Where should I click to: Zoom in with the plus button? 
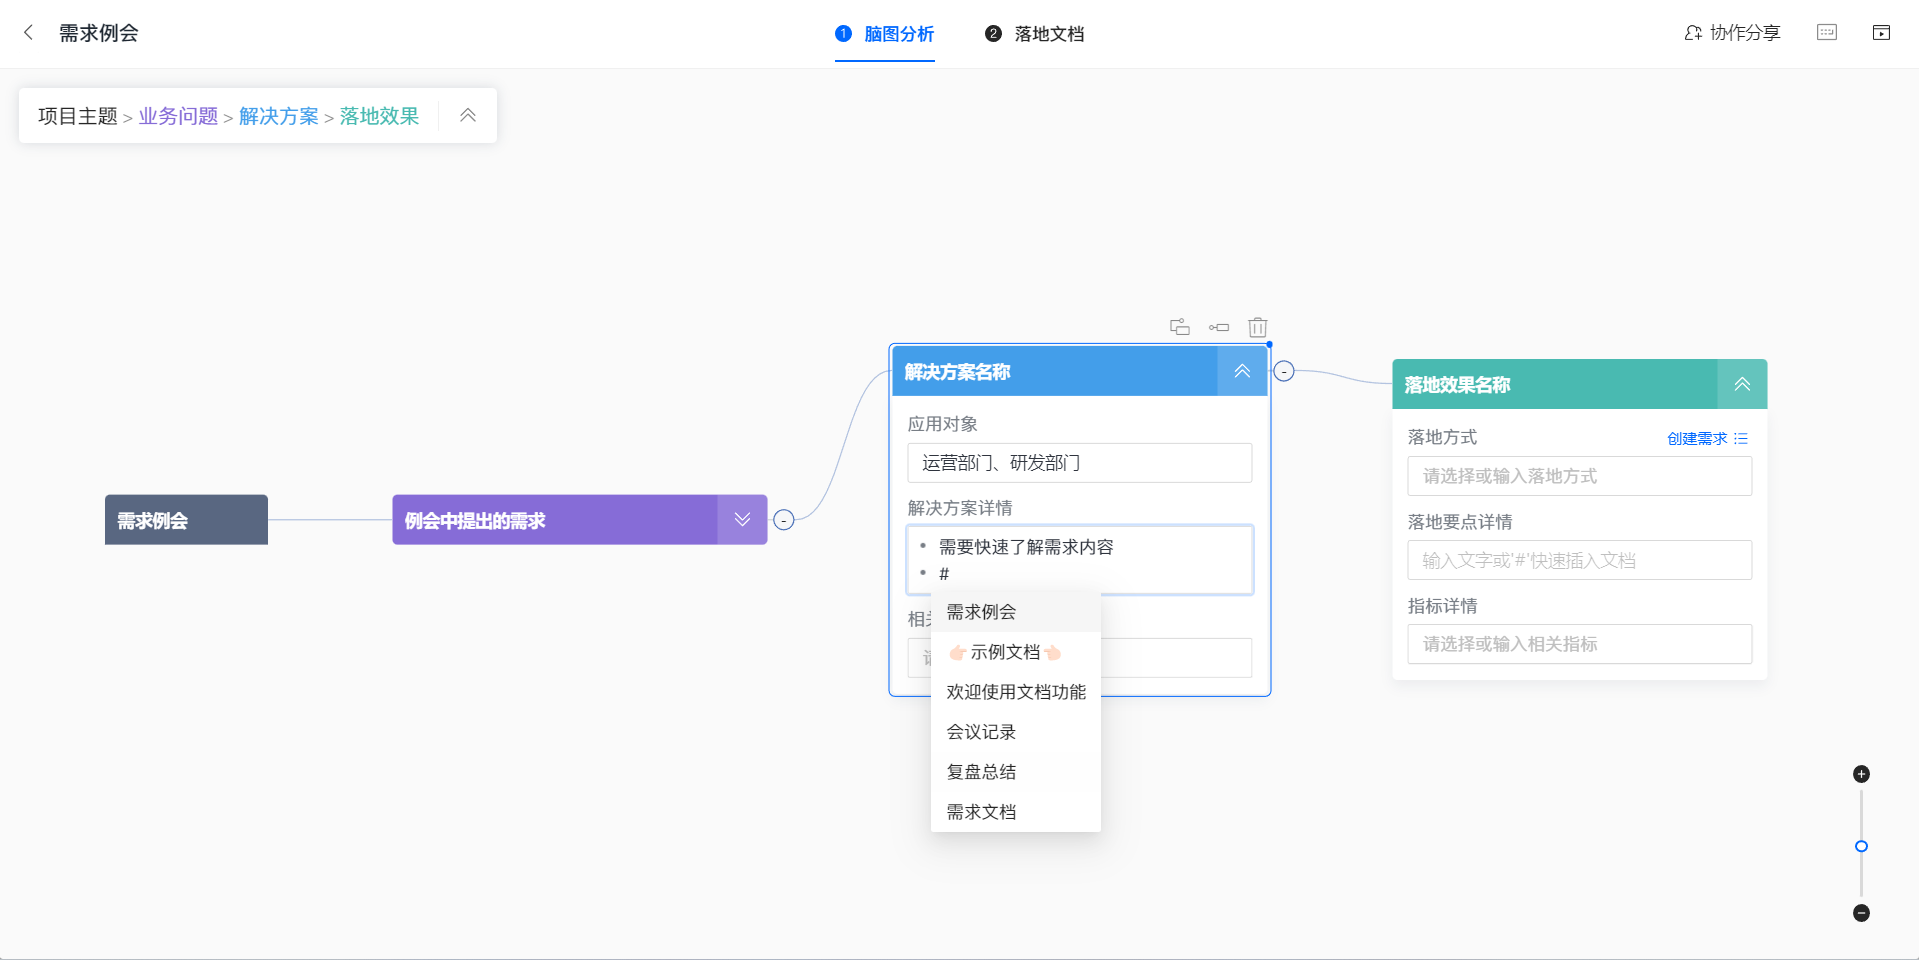coord(1861,774)
